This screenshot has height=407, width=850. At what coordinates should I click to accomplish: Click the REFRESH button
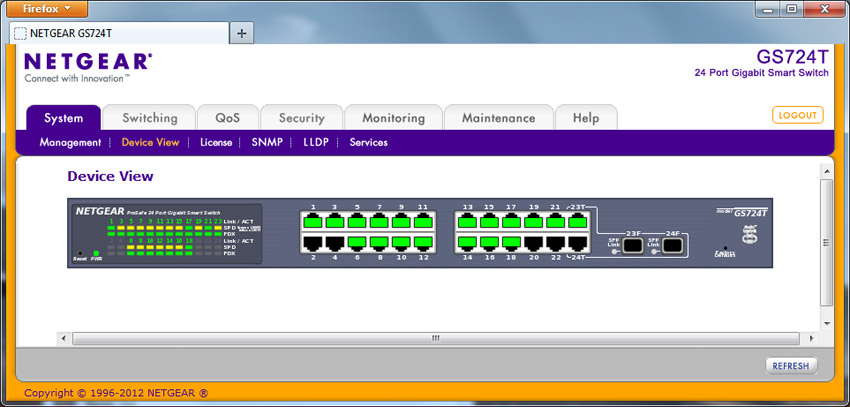click(x=791, y=366)
